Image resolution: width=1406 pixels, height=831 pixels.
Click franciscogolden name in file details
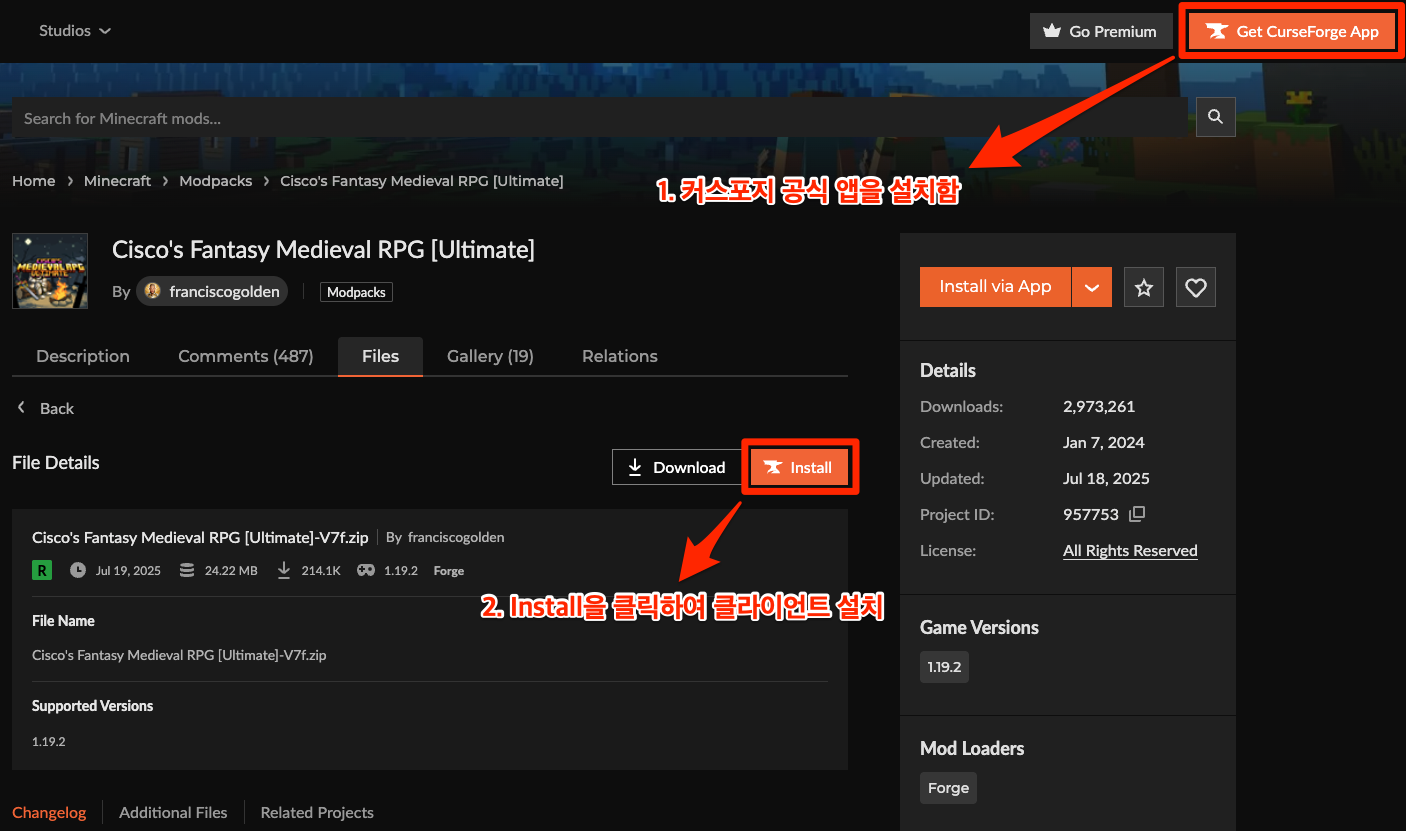tap(455, 538)
